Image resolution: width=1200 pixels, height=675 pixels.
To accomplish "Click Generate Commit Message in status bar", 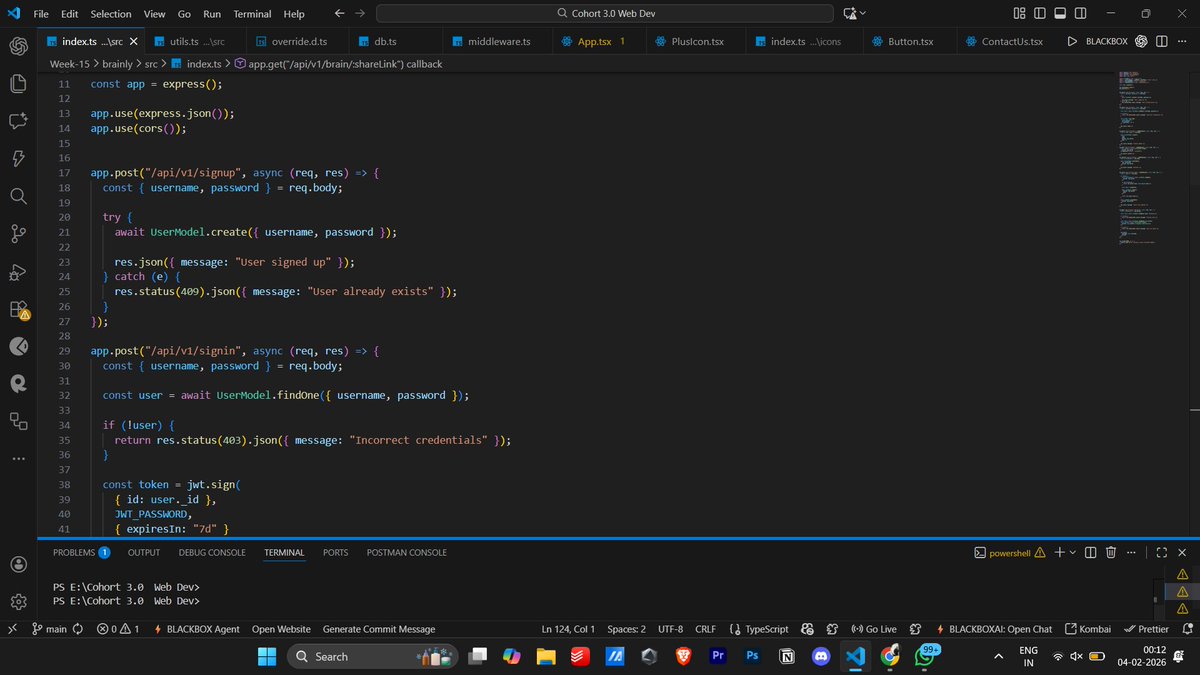I will click(x=379, y=629).
